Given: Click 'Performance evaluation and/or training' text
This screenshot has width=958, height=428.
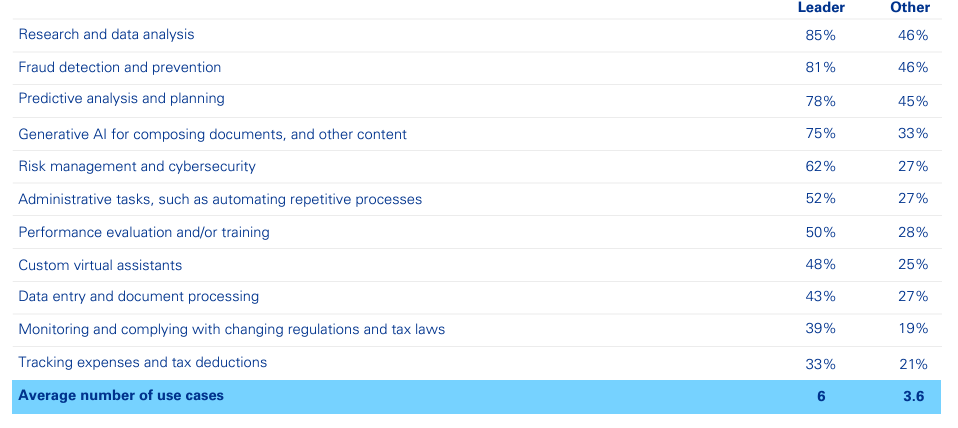Looking at the screenshot, I should 144,232.
